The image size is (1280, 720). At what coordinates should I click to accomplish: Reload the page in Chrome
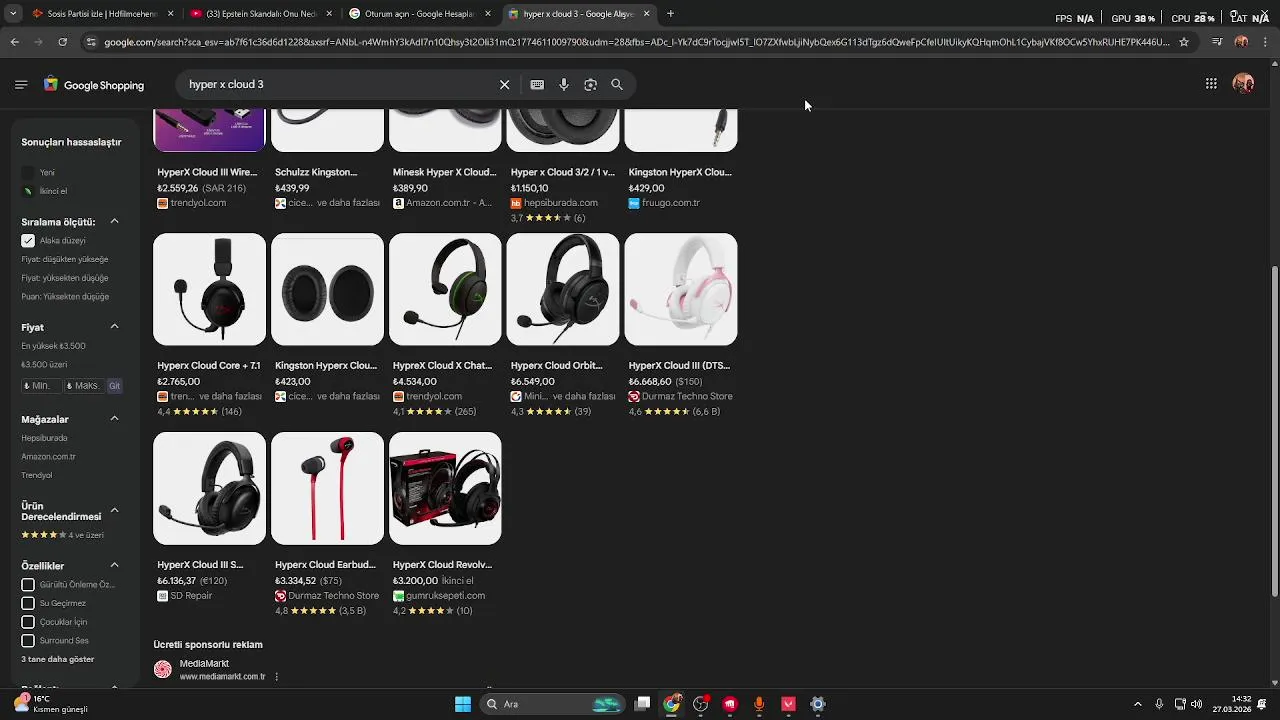click(x=62, y=42)
